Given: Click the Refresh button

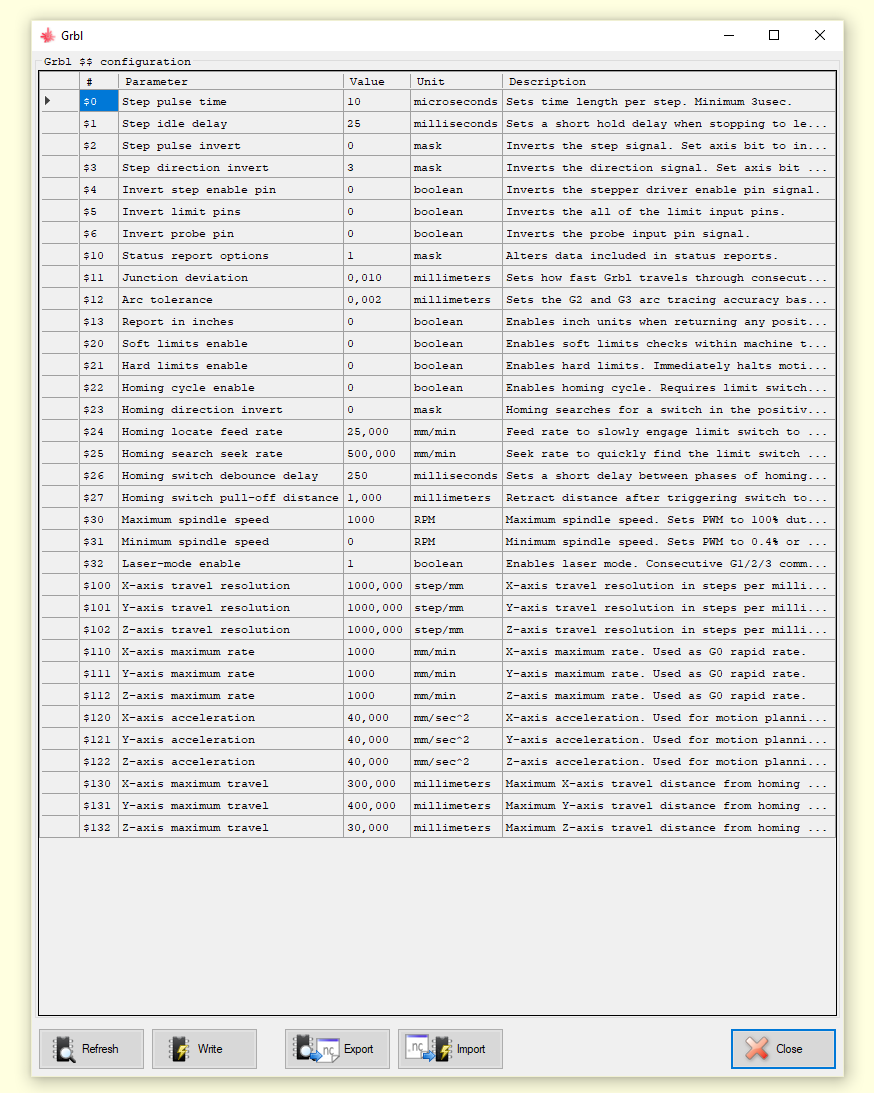Looking at the screenshot, I should (91, 1049).
